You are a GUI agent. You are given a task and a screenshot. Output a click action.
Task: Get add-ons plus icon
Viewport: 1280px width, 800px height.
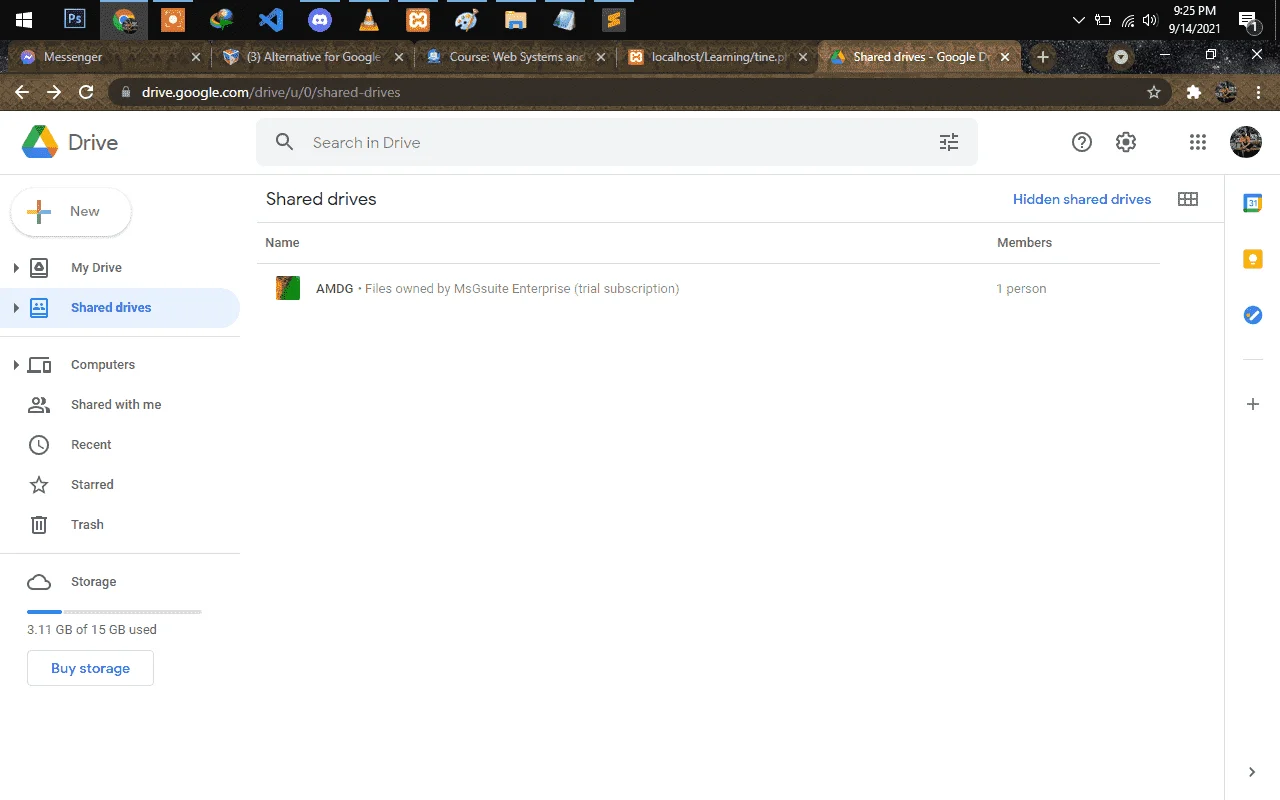tap(1252, 404)
